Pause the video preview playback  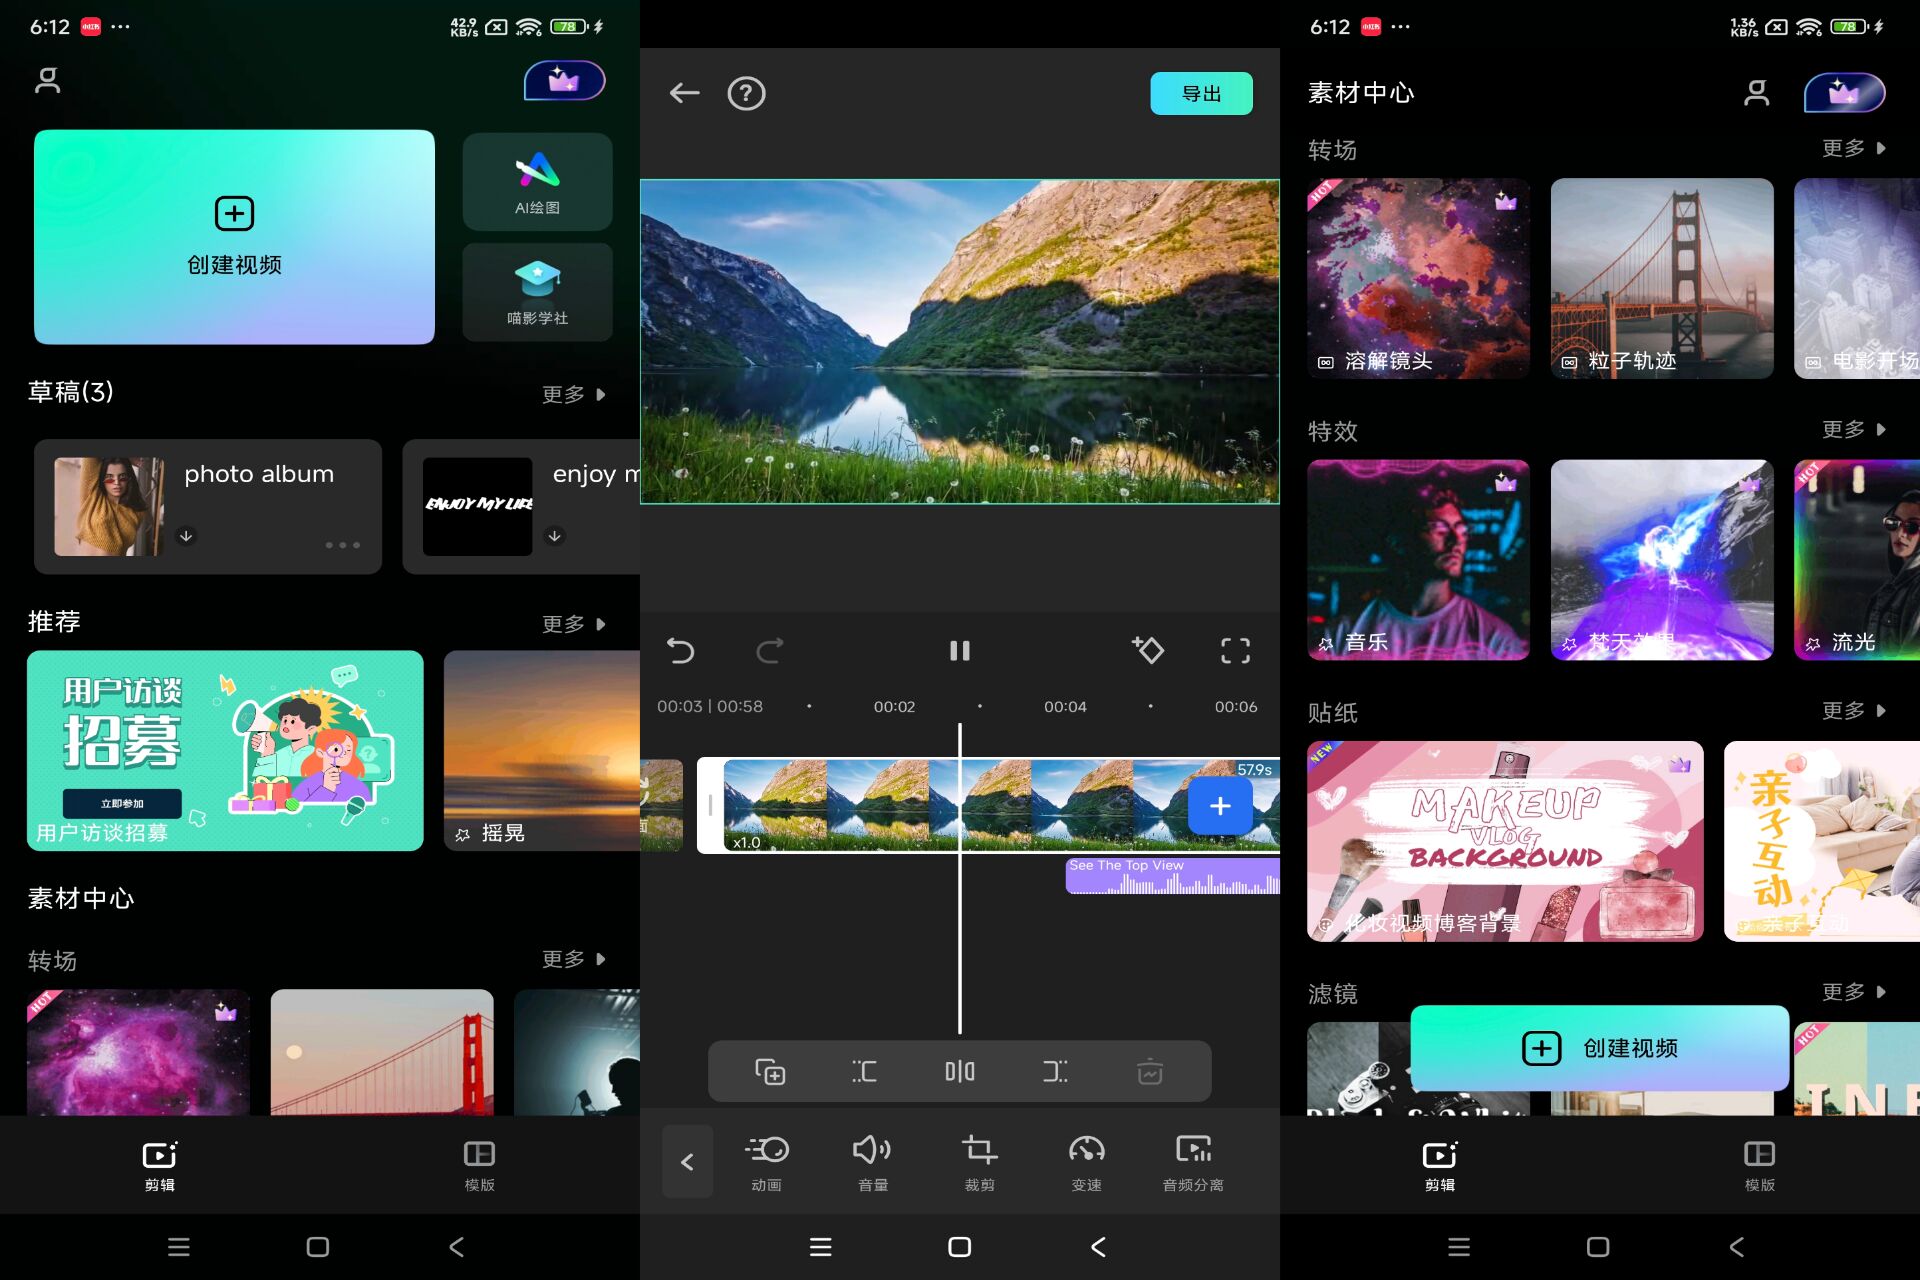point(959,650)
